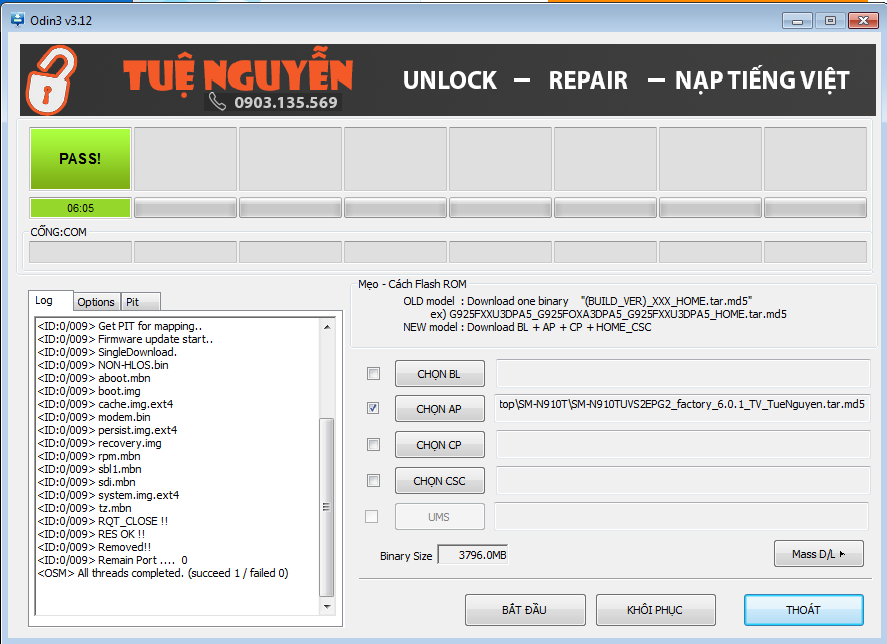Viewport: 887px width, 644px height.
Task: Click the CHỌN CSC button
Action: pyautogui.click(x=440, y=481)
